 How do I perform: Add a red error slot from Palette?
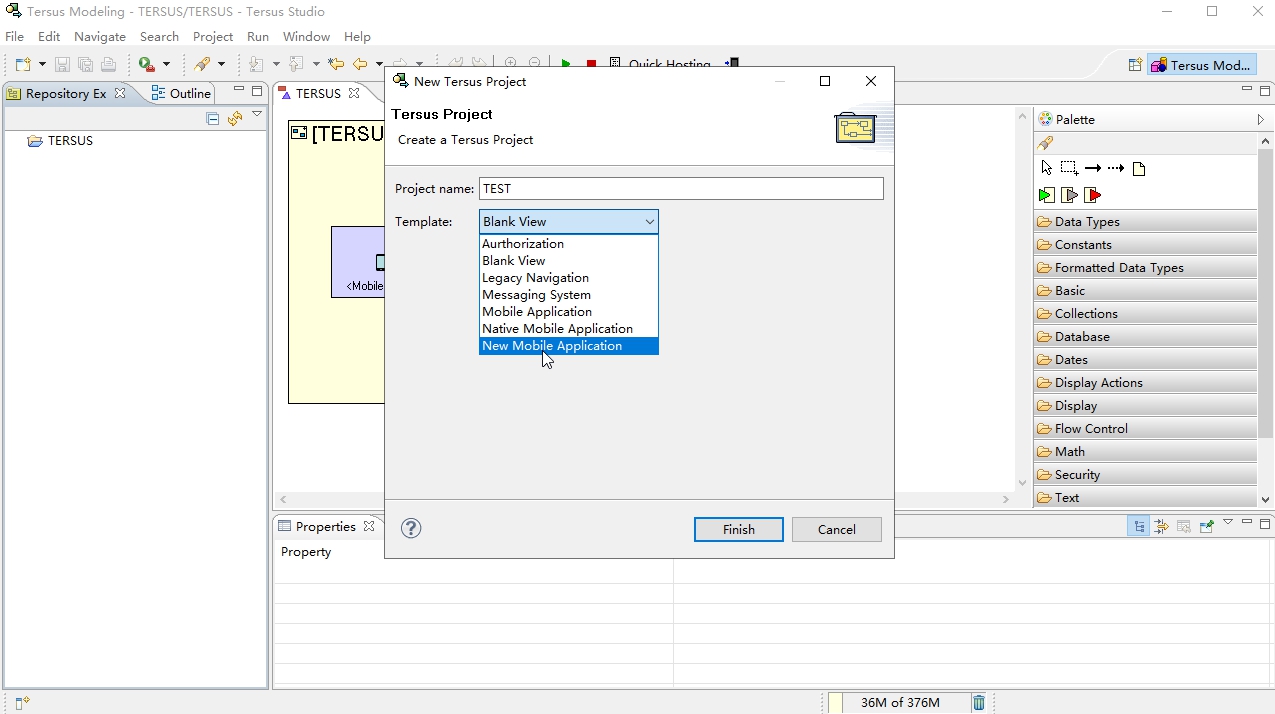(x=1093, y=195)
